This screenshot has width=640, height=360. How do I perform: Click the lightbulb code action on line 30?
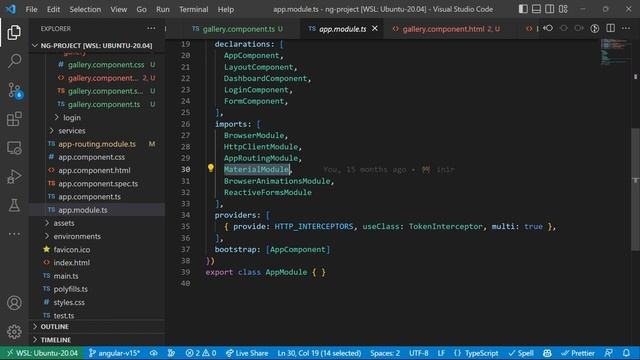coord(211,168)
